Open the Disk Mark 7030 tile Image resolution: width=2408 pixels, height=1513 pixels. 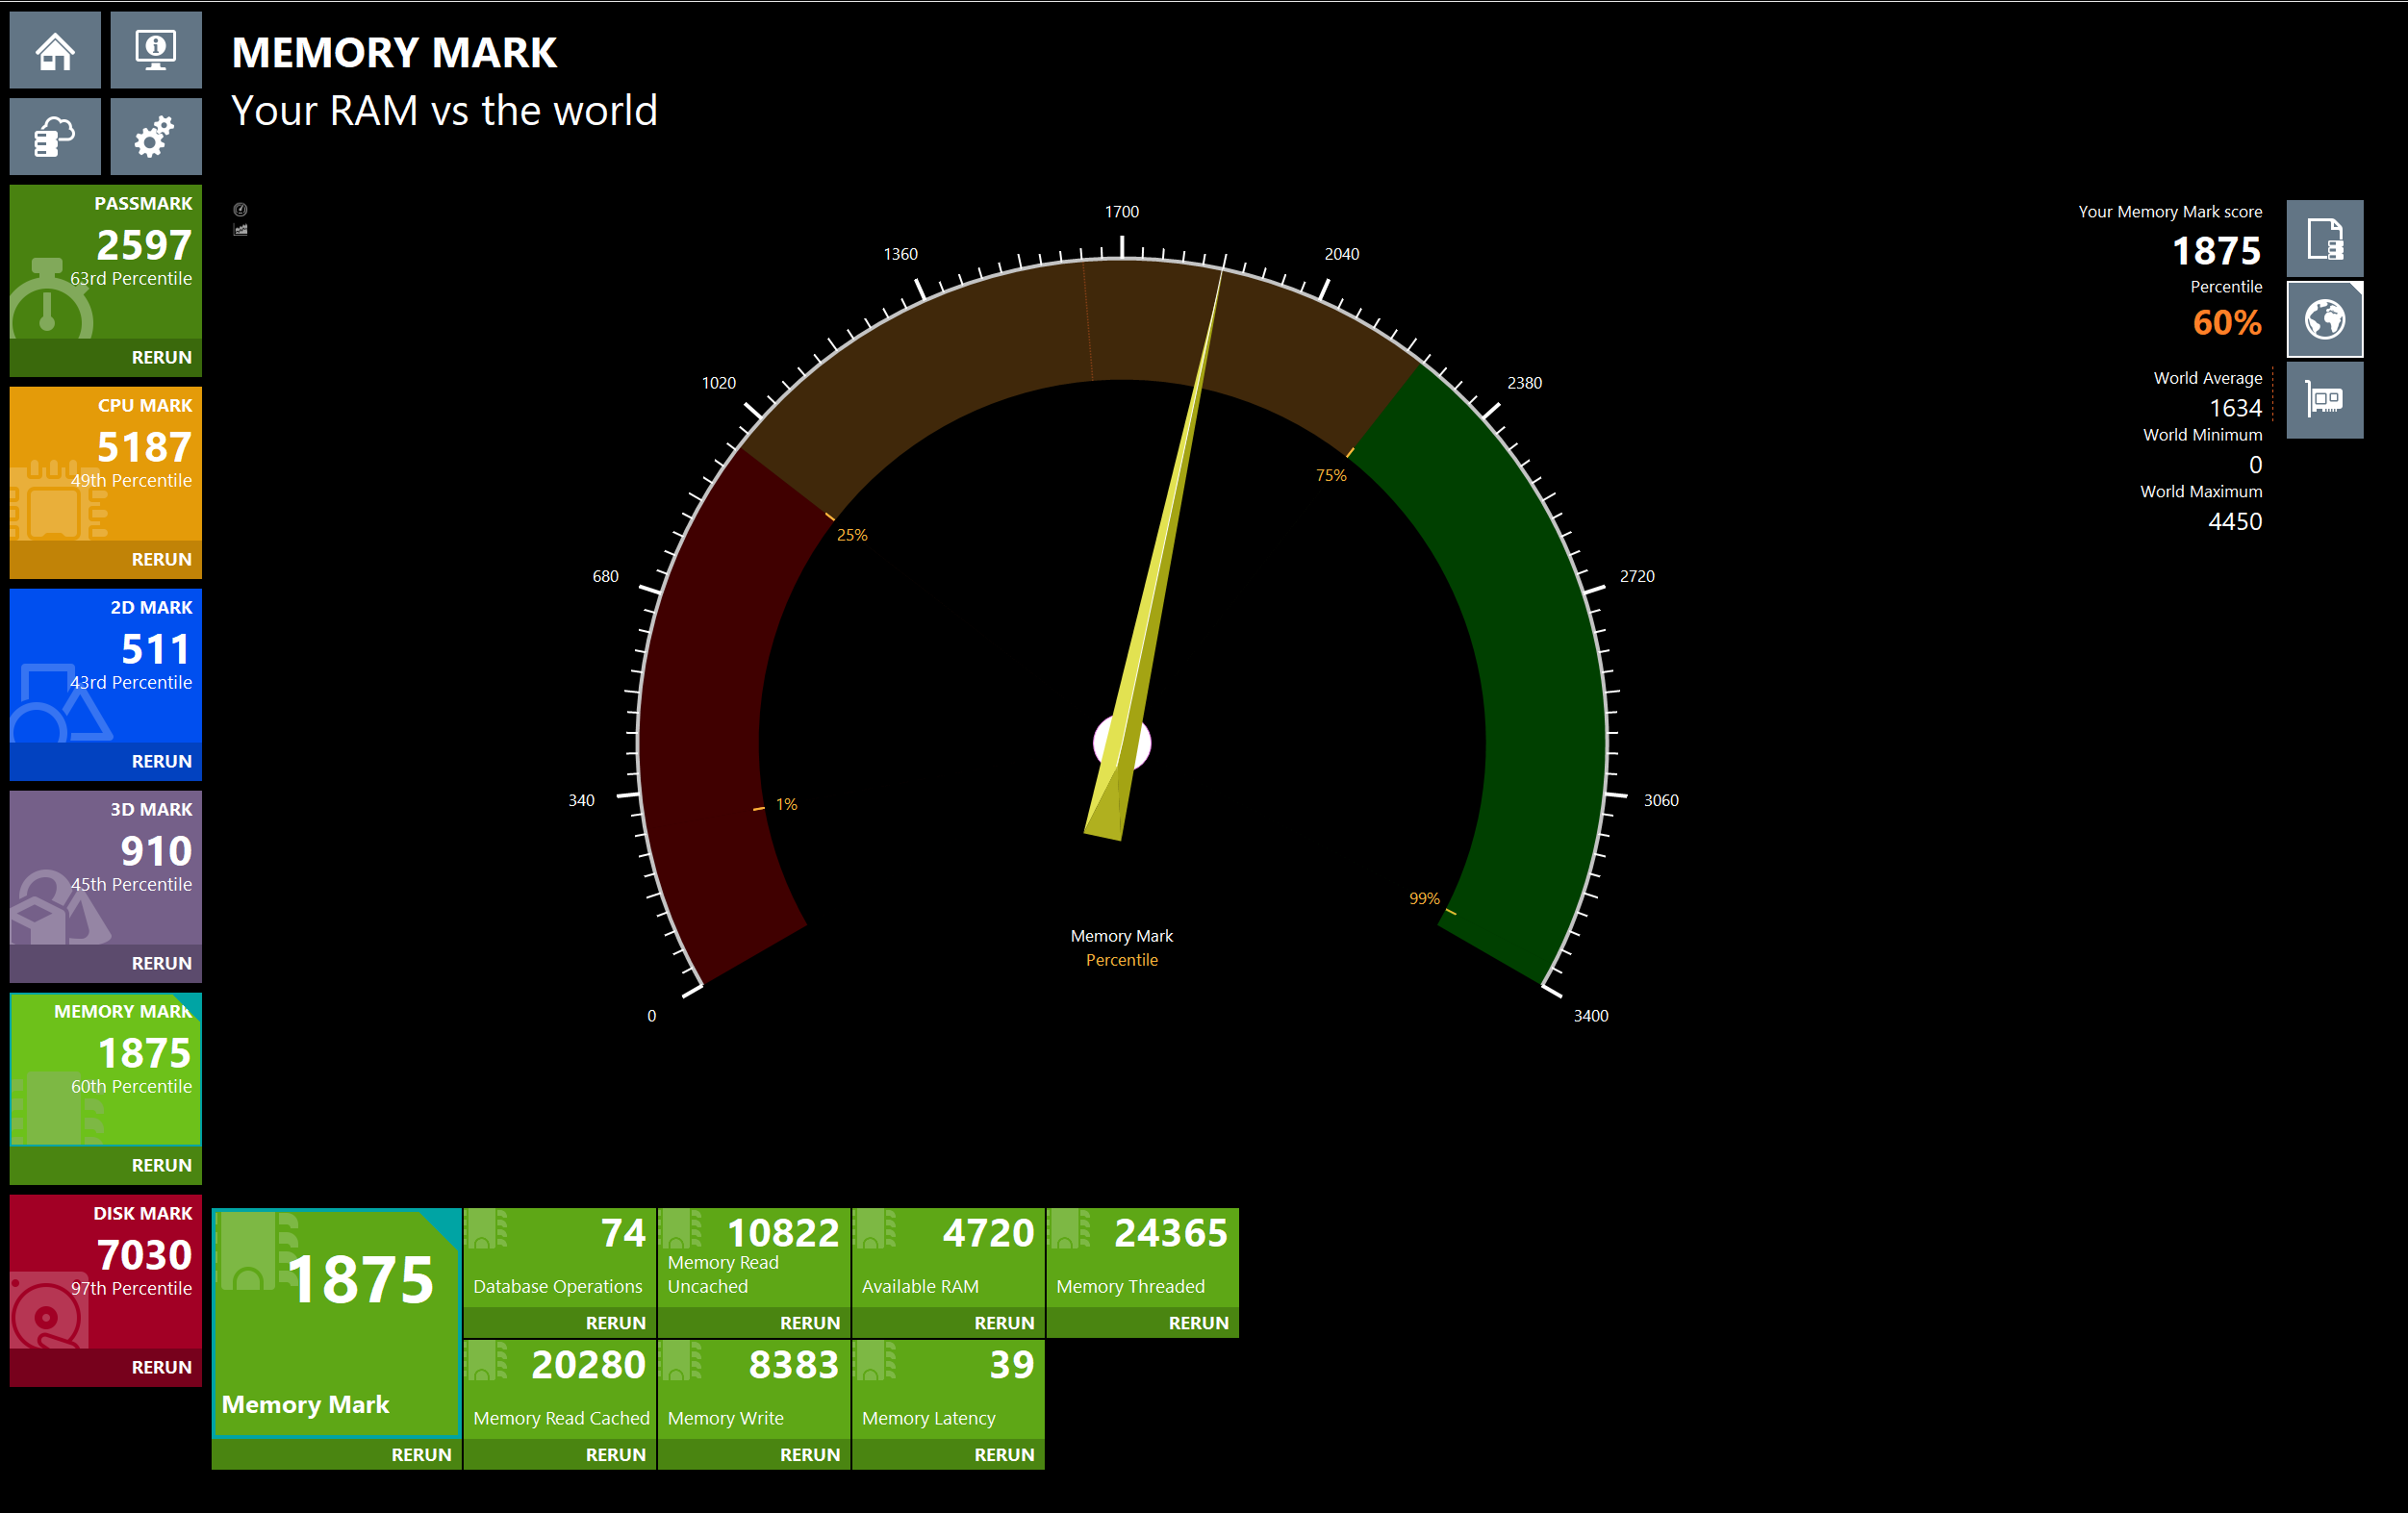coord(106,1272)
